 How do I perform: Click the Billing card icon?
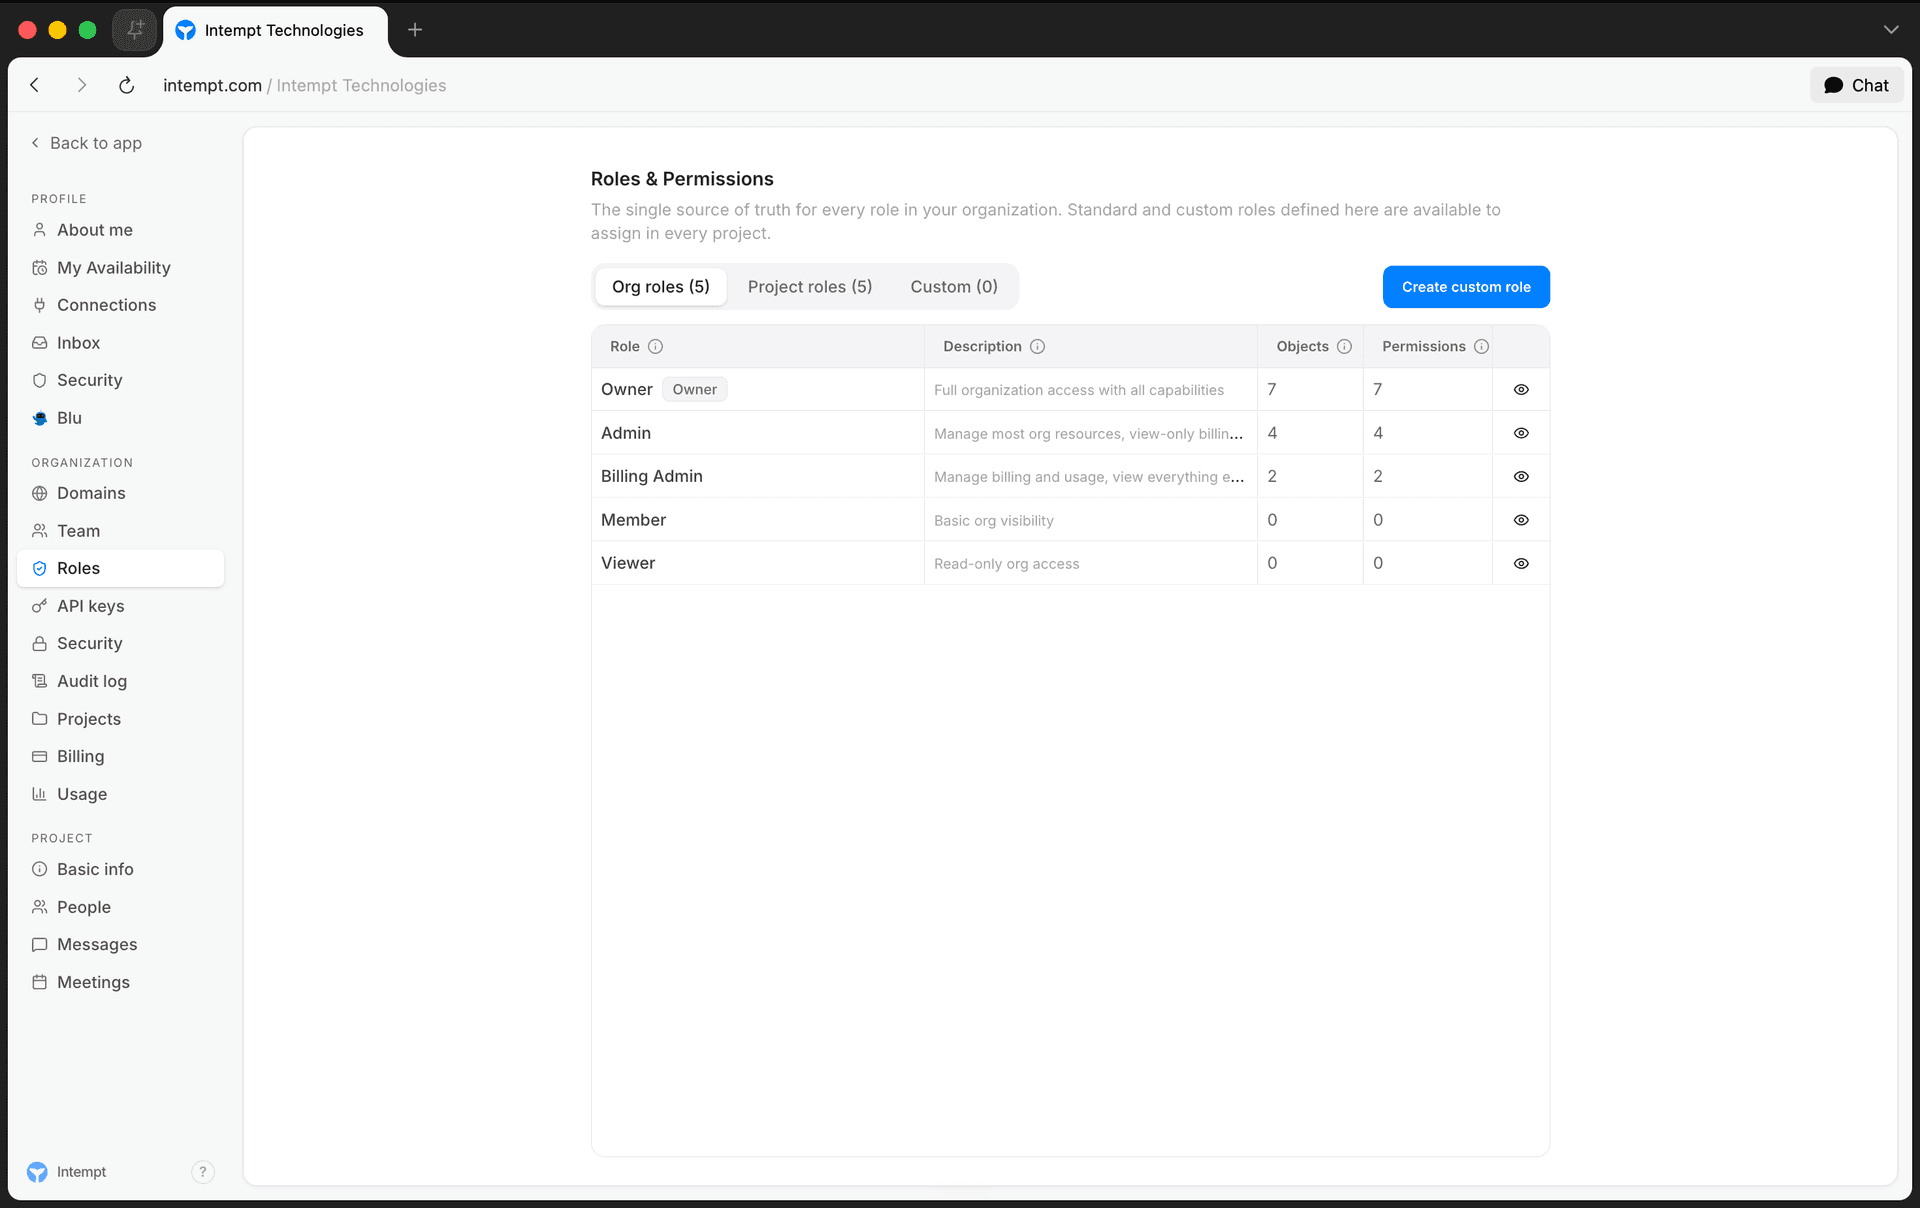pyautogui.click(x=40, y=756)
